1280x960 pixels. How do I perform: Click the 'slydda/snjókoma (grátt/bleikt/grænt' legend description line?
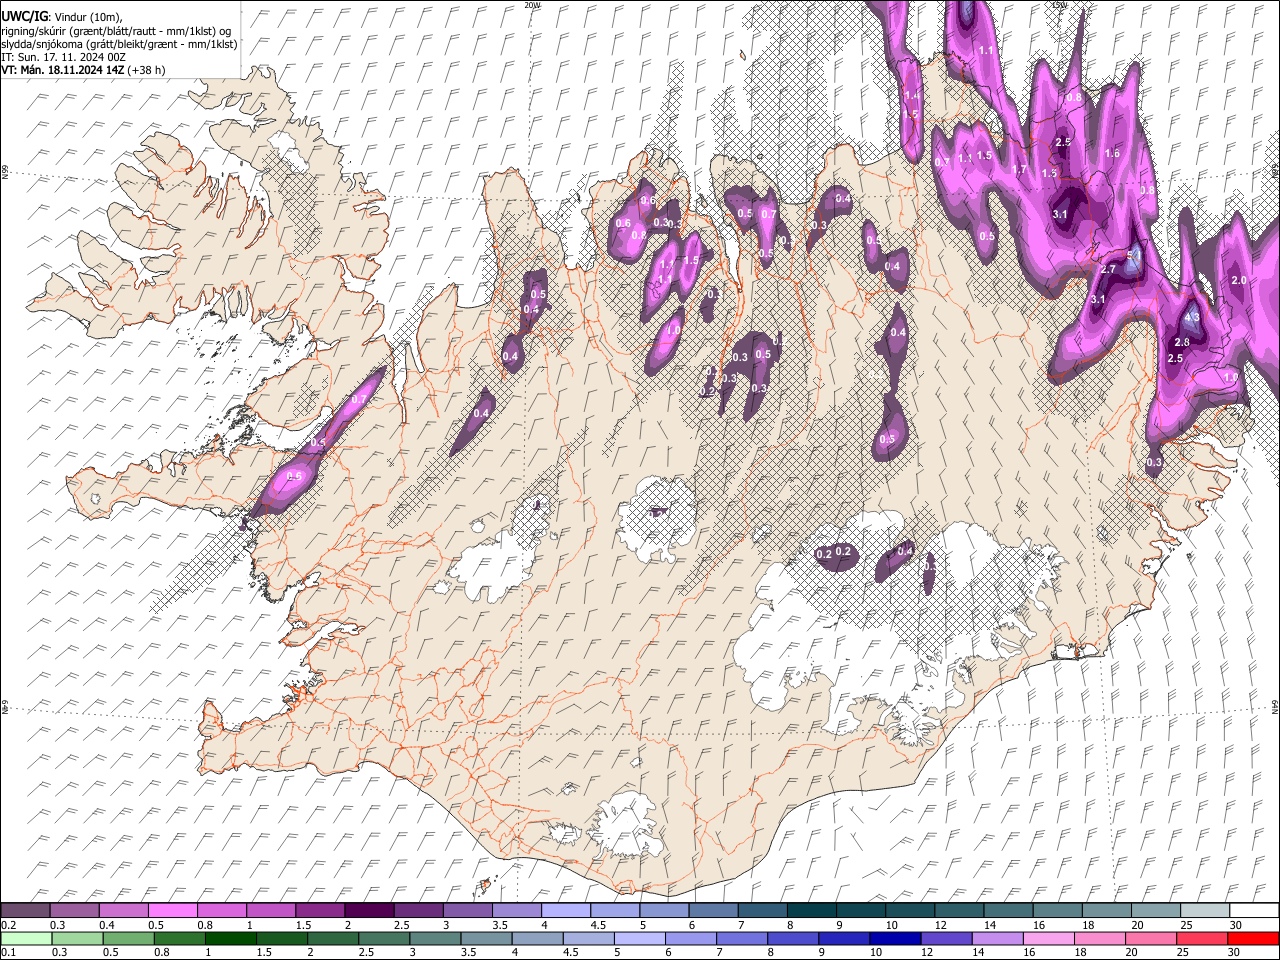[119, 44]
